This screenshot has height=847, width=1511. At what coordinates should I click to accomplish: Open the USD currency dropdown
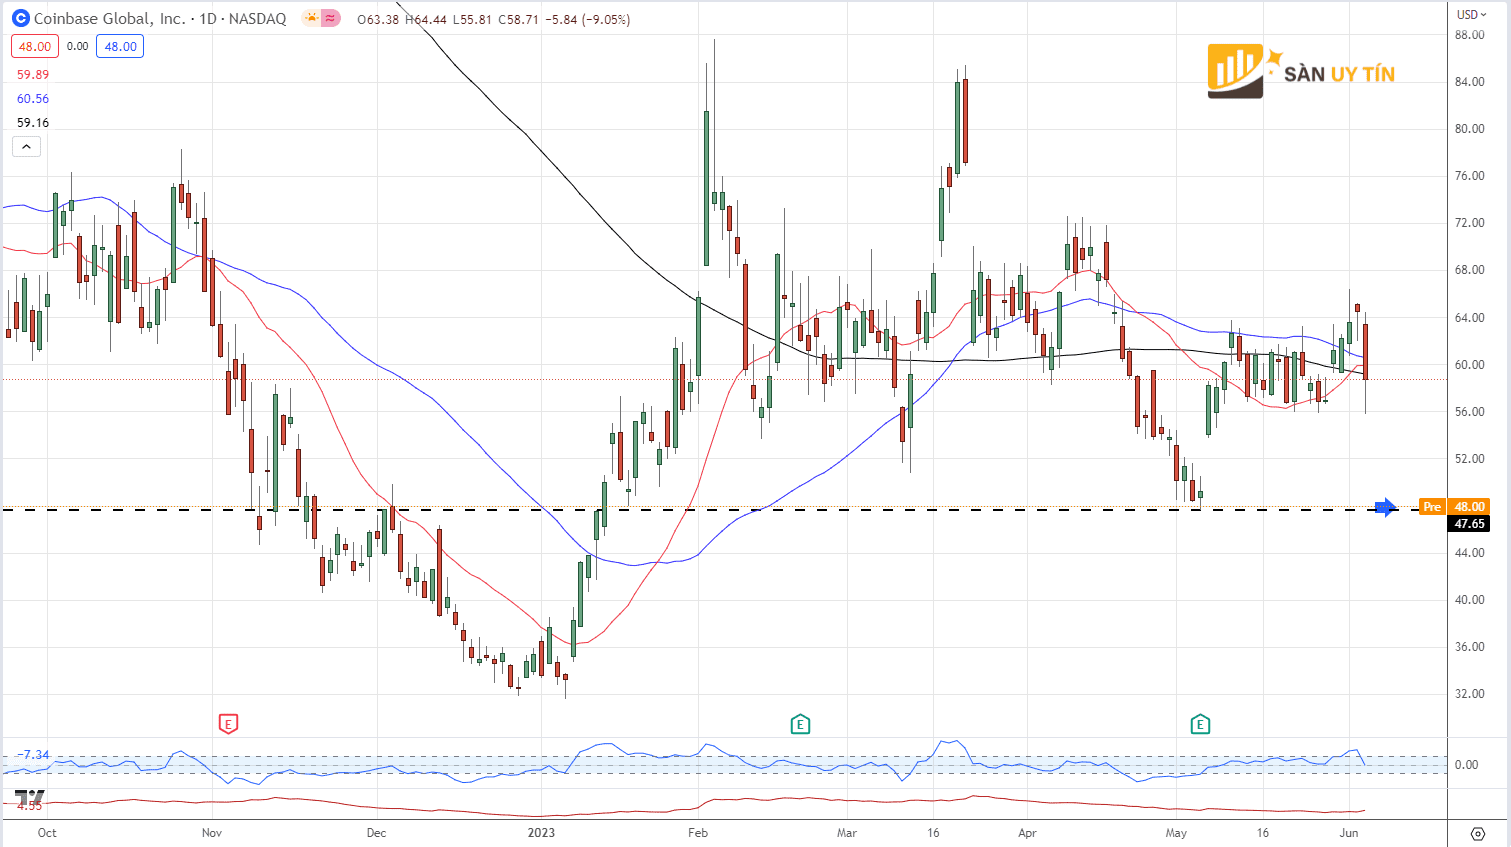point(1472,14)
